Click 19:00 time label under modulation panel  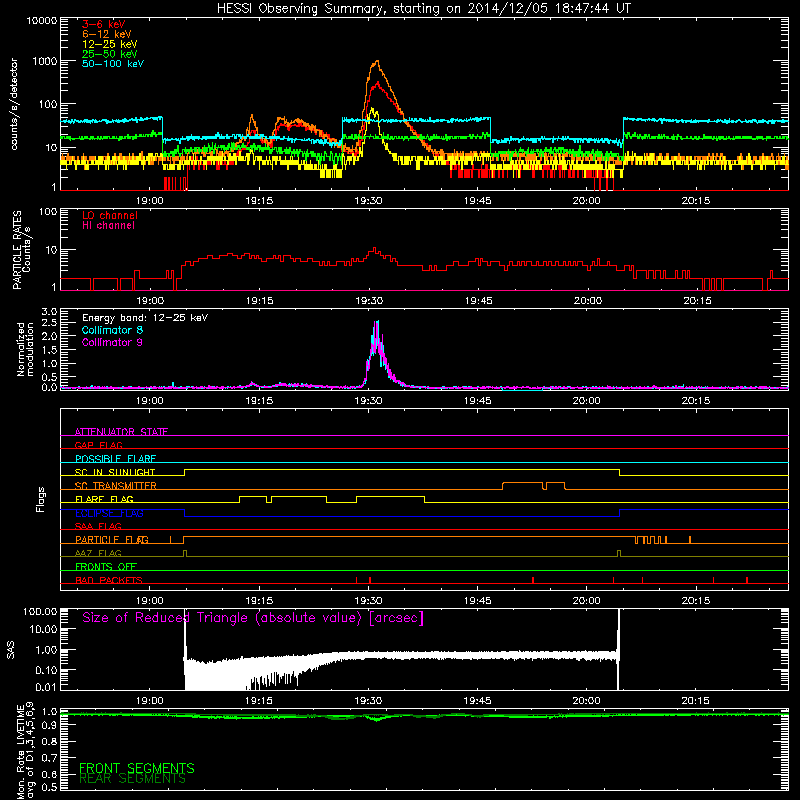149,401
